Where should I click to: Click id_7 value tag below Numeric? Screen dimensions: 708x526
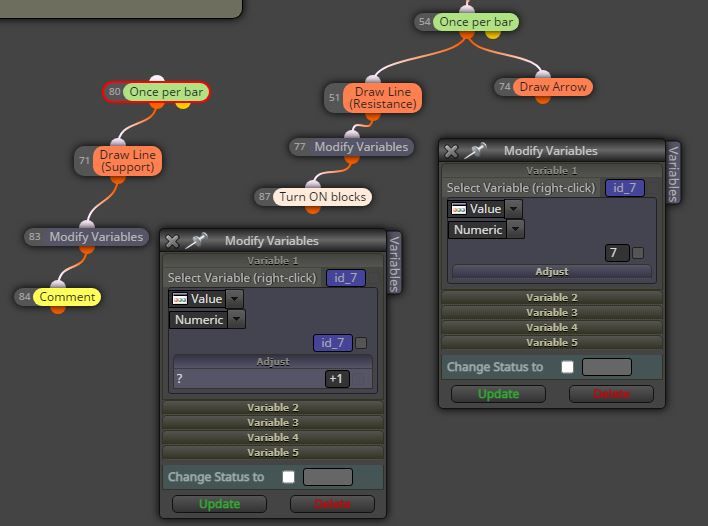click(x=332, y=343)
